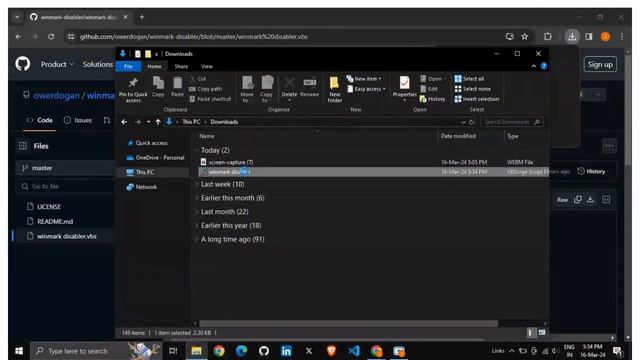
Task: Open LinkedIn from the taskbar
Action: 287,351
